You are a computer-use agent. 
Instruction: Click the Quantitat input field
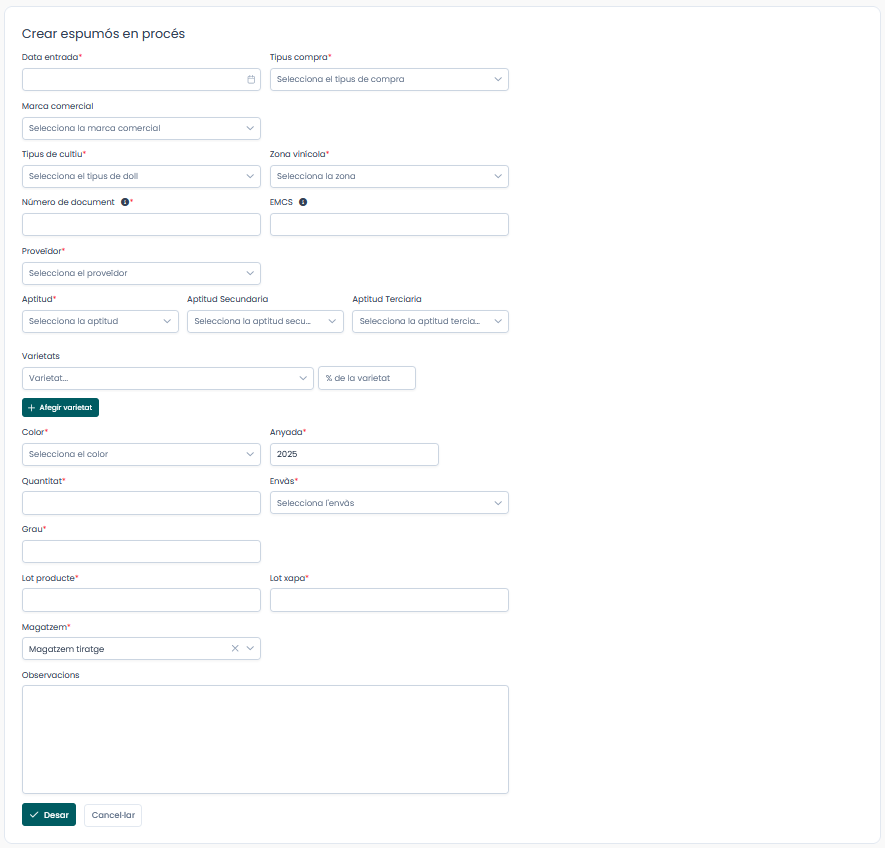pyautogui.click(x=141, y=503)
